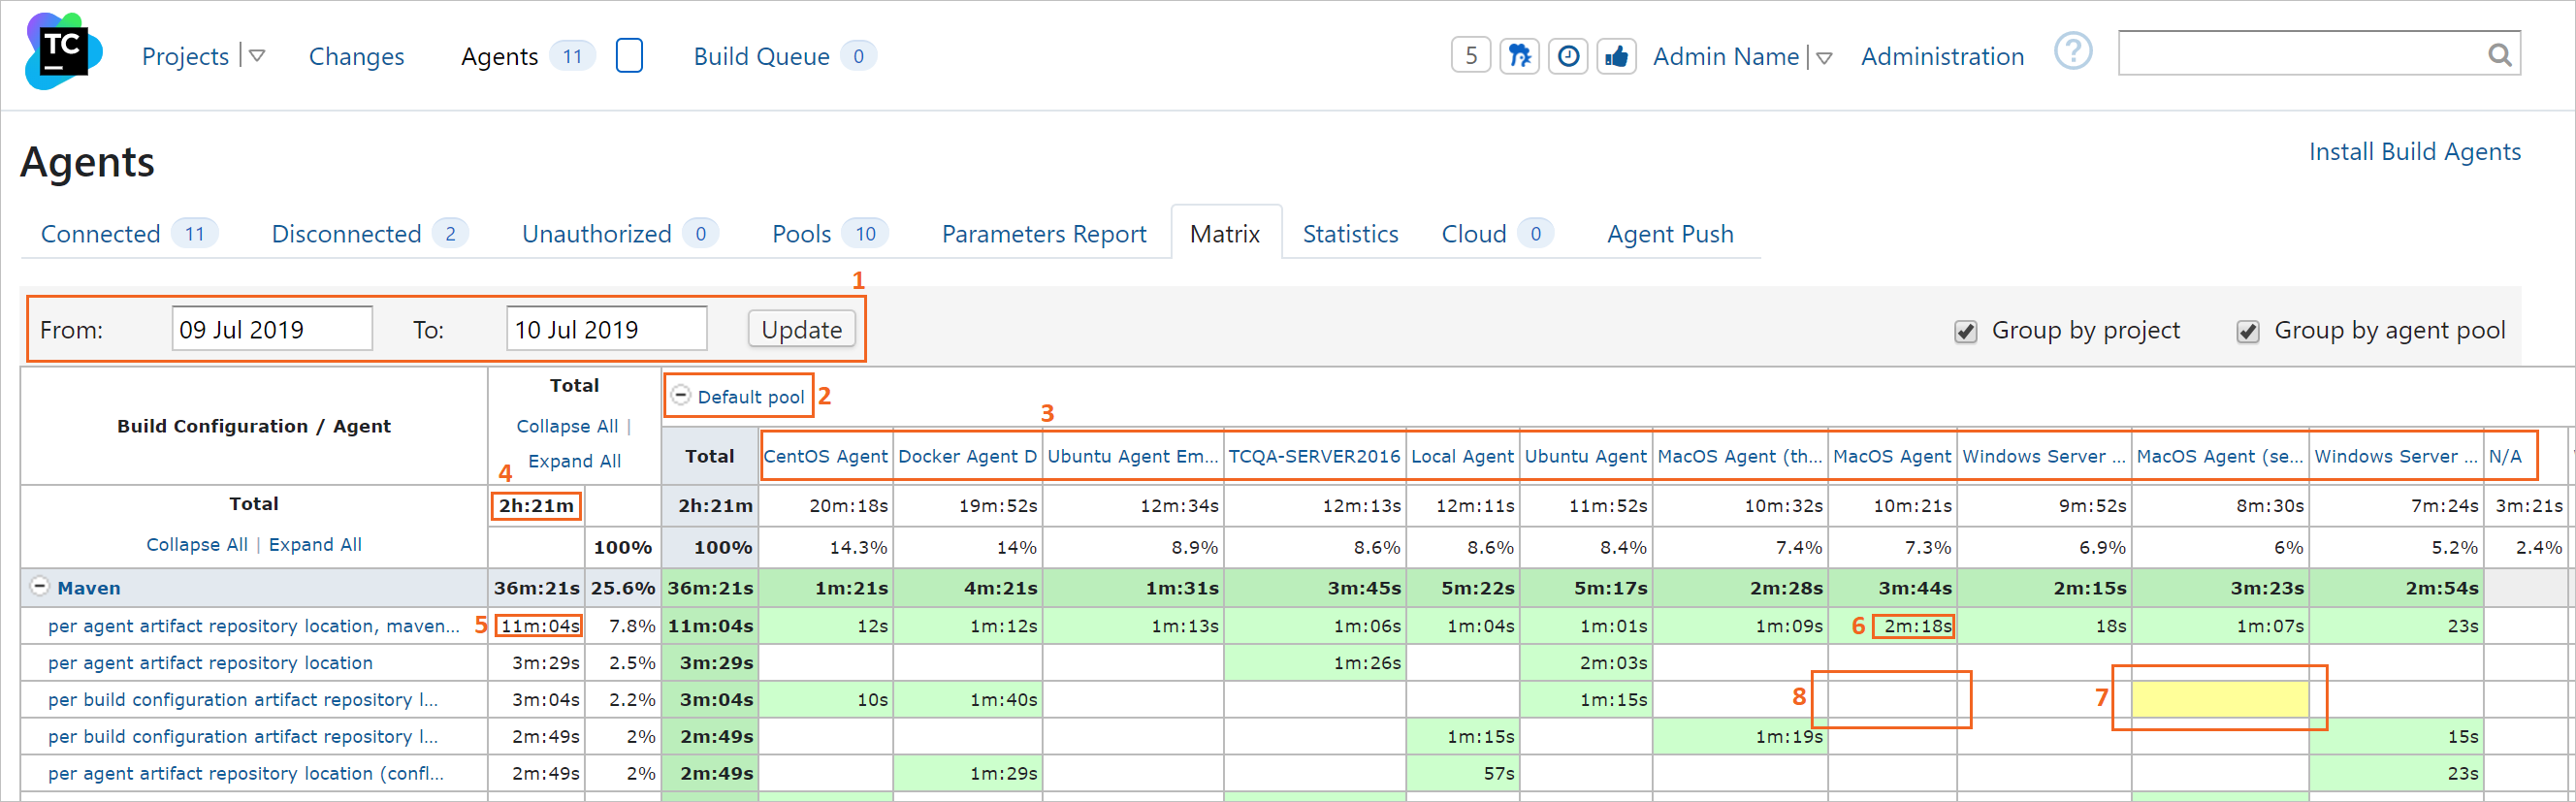This screenshot has height=802, width=2576.
Task: Click the running builds counter showing 5
Action: tap(1470, 56)
